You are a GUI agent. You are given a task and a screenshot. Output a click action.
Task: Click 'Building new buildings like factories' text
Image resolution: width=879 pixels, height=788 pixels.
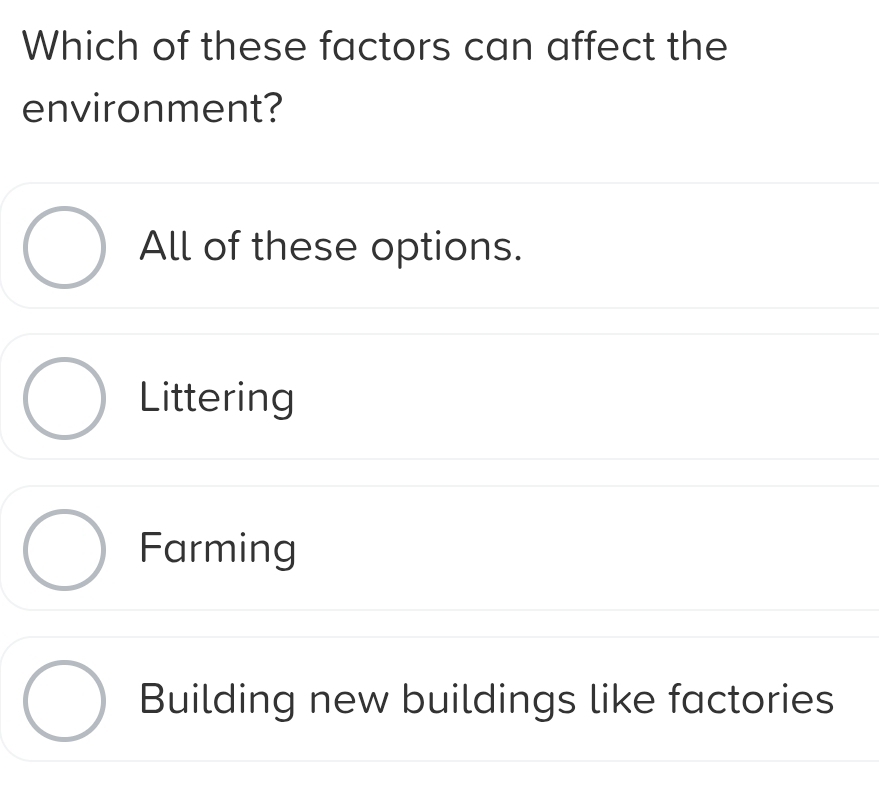pyautogui.click(x=487, y=699)
